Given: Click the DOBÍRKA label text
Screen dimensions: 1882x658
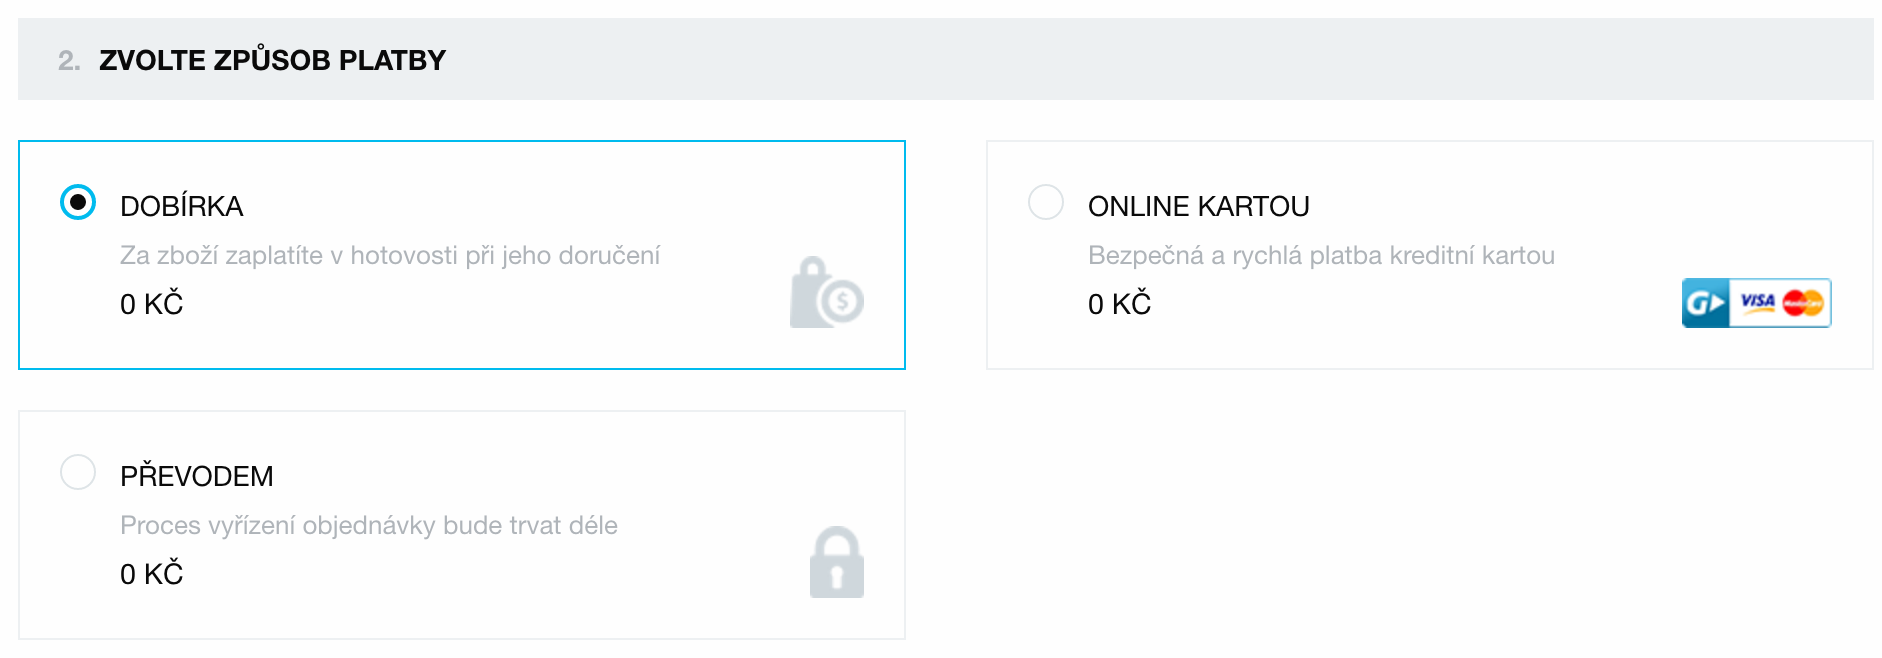Looking at the screenshot, I should point(182,206).
